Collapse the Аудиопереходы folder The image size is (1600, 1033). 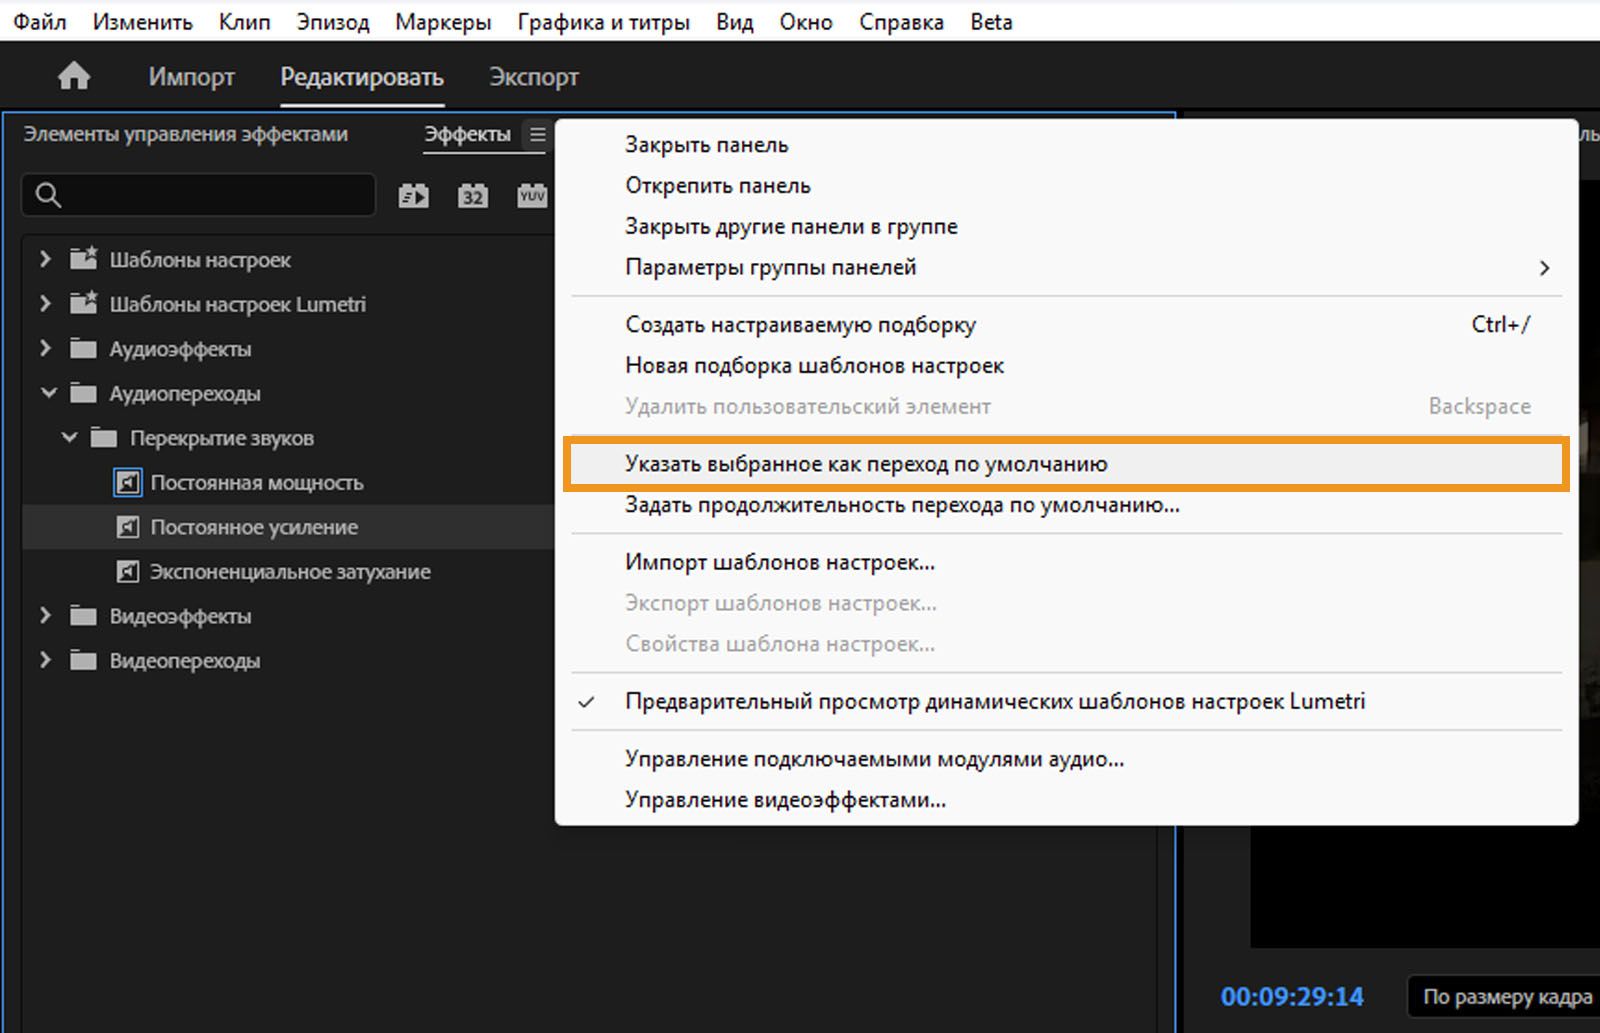click(48, 393)
